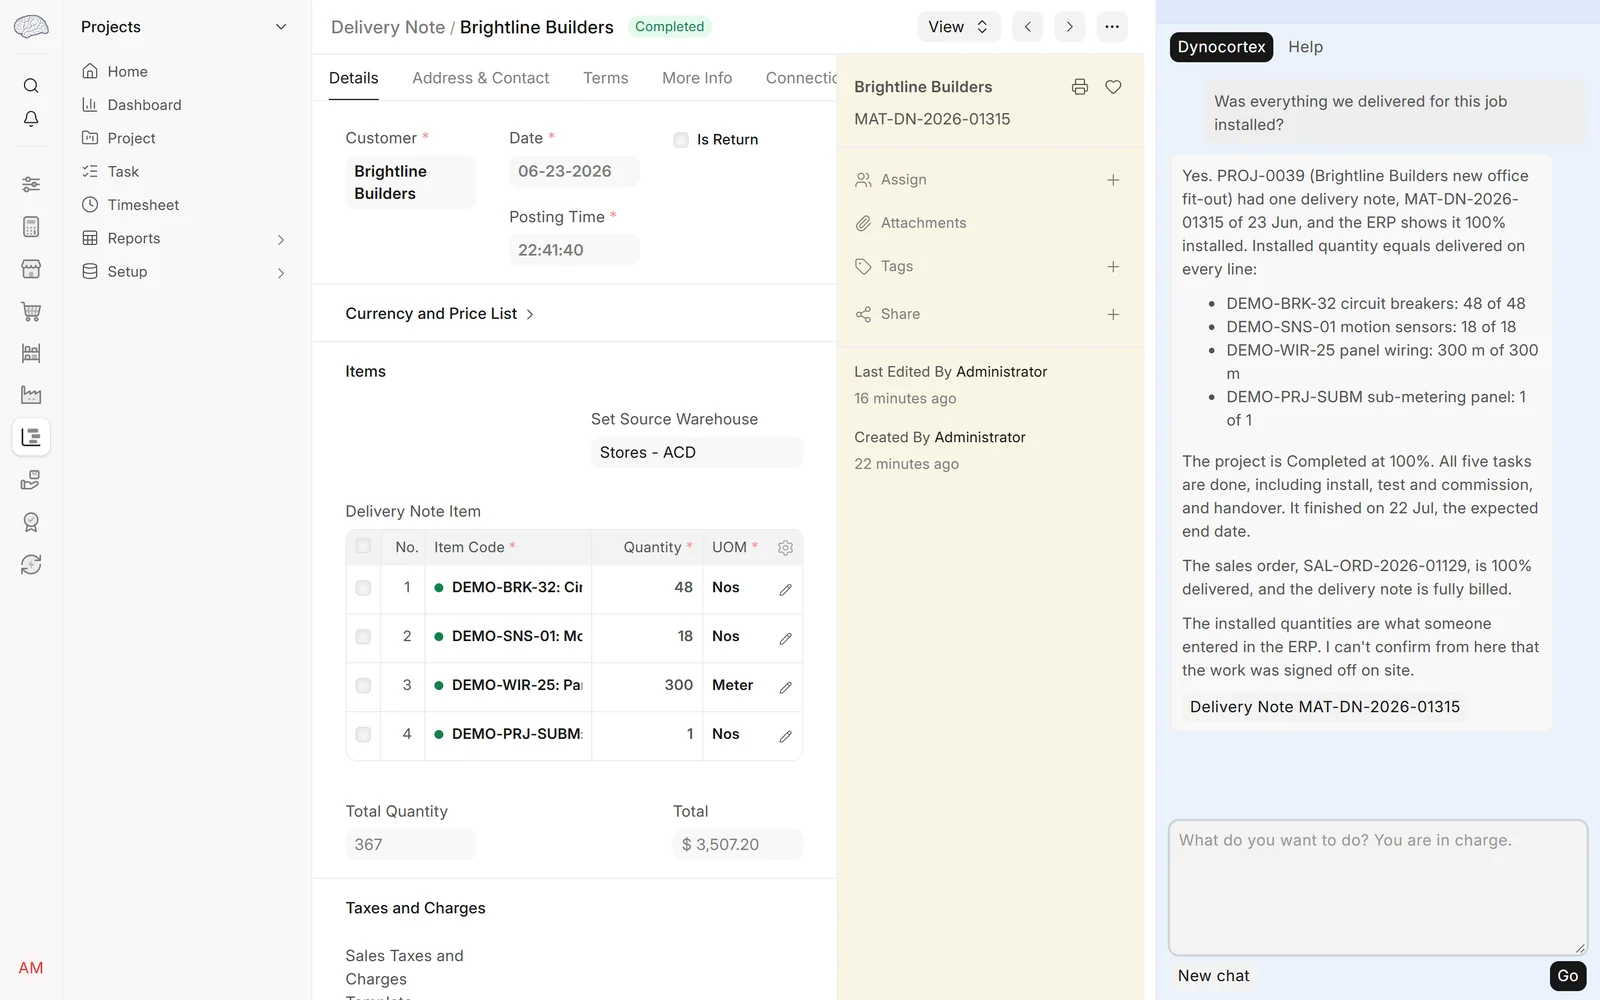
Task: Check the row 1 DEMO-BRK-32 checkbox
Action: pyautogui.click(x=363, y=588)
